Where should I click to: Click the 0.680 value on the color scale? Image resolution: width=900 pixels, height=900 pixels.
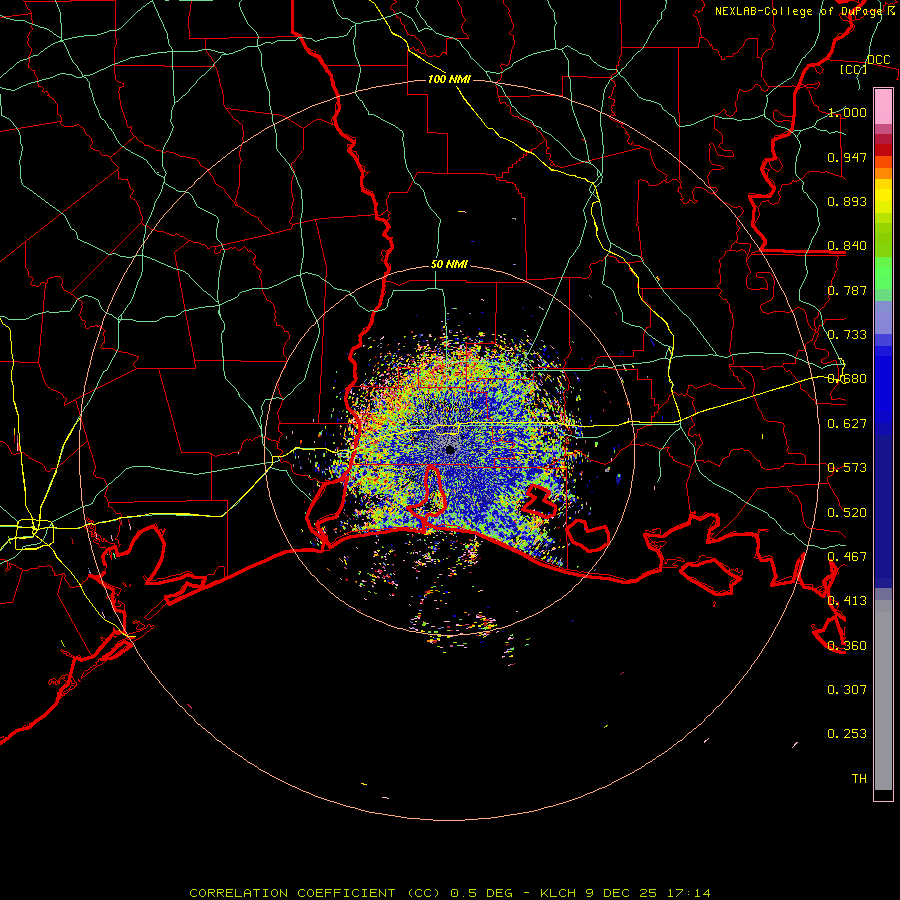(847, 379)
